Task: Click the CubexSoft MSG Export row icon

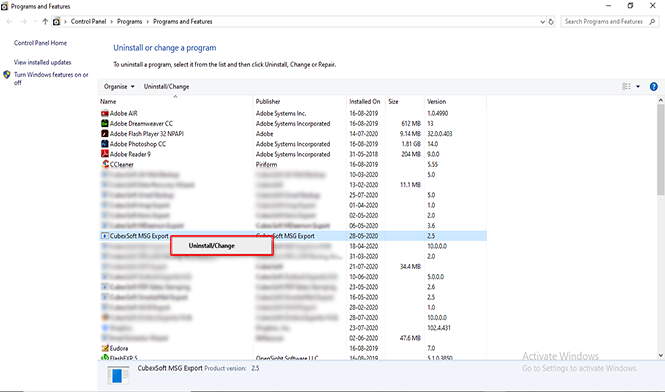Action: (x=105, y=236)
